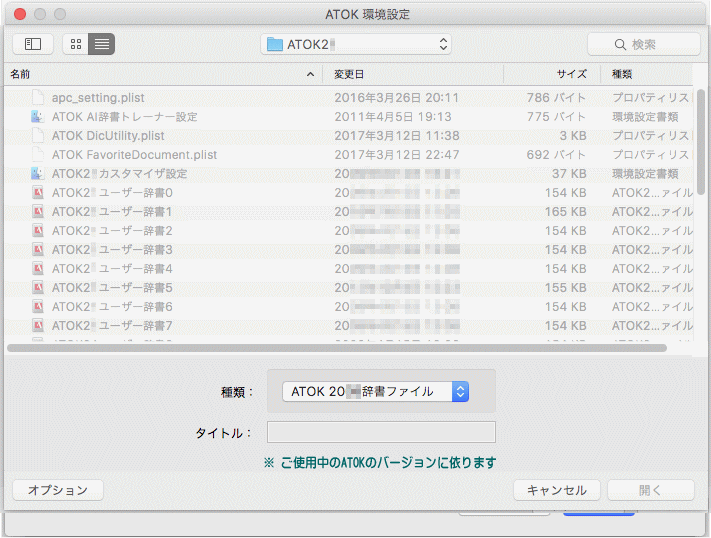Click the name column sort arrow
The height and width of the screenshot is (538, 711).
(x=311, y=74)
